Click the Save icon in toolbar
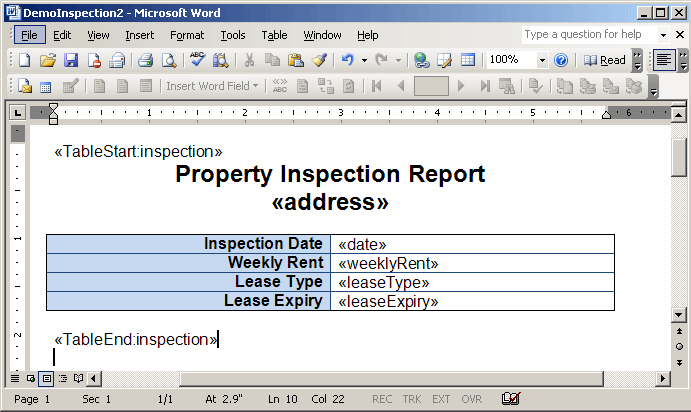Screen dimensions: 691x412 pyautogui.click(x=71, y=60)
